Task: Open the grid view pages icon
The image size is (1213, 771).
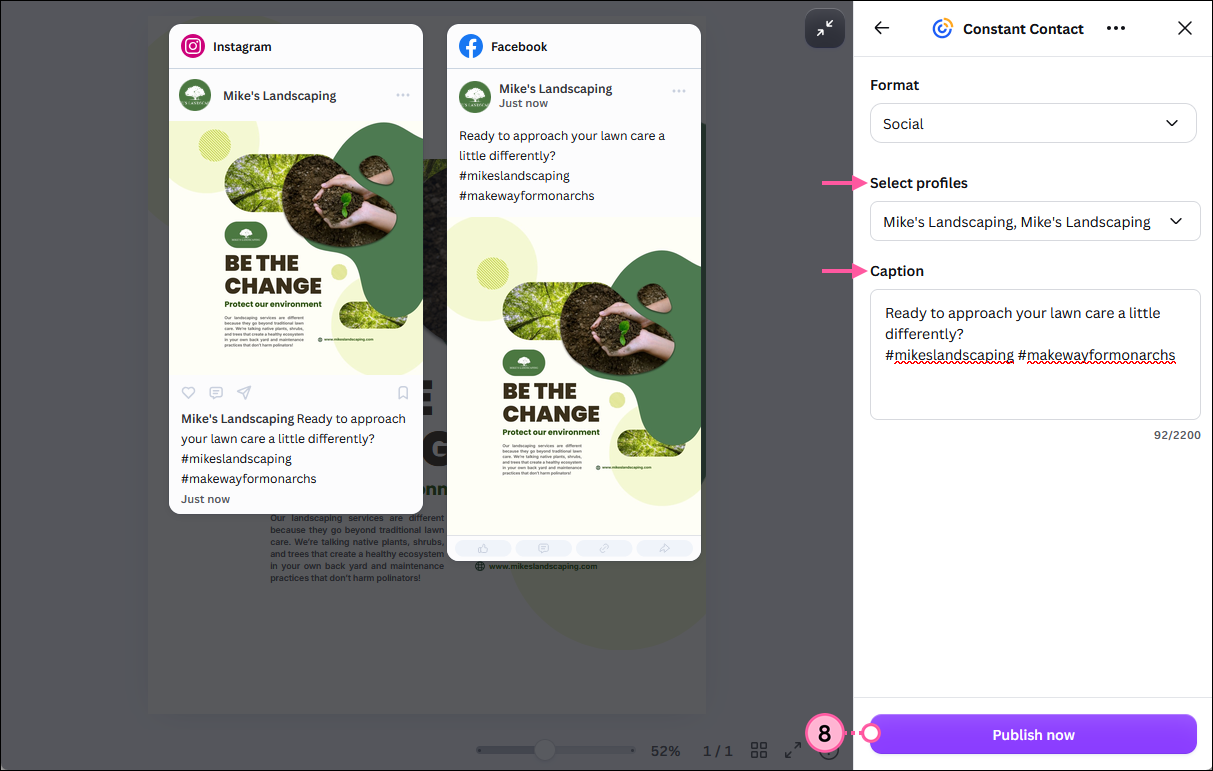Action: point(759,750)
